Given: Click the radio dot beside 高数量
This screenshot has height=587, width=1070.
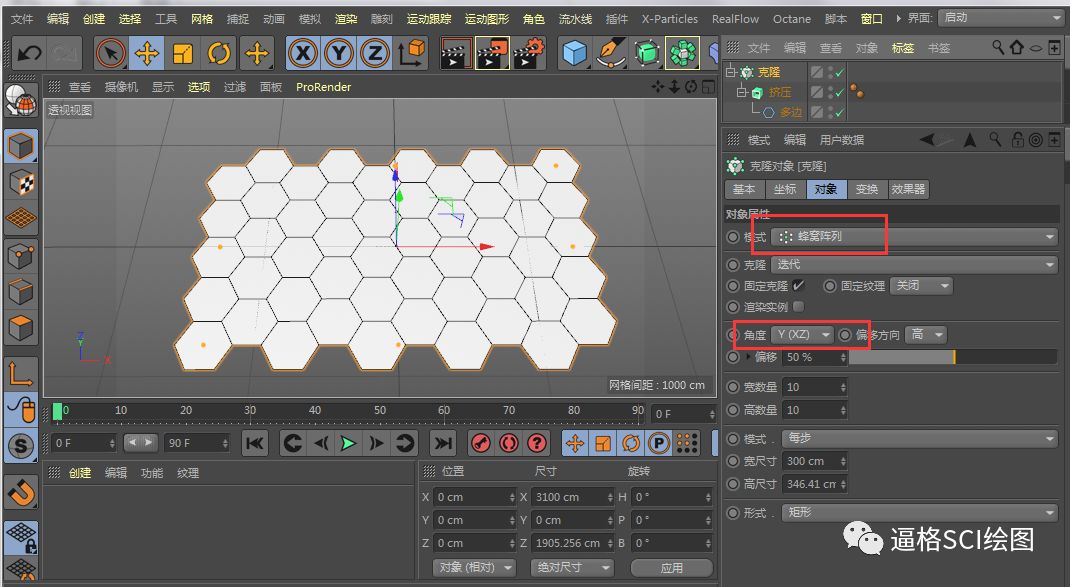Looking at the screenshot, I should 733,410.
